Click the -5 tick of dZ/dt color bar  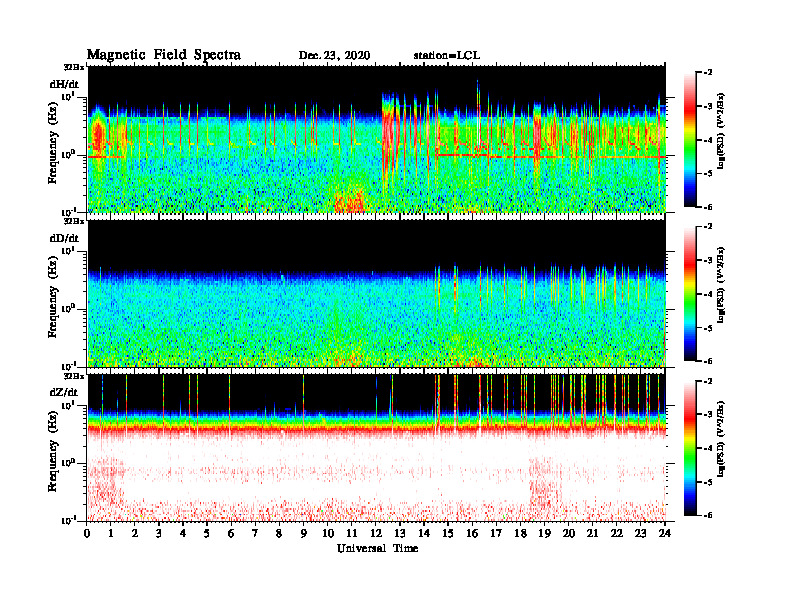(x=707, y=482)
